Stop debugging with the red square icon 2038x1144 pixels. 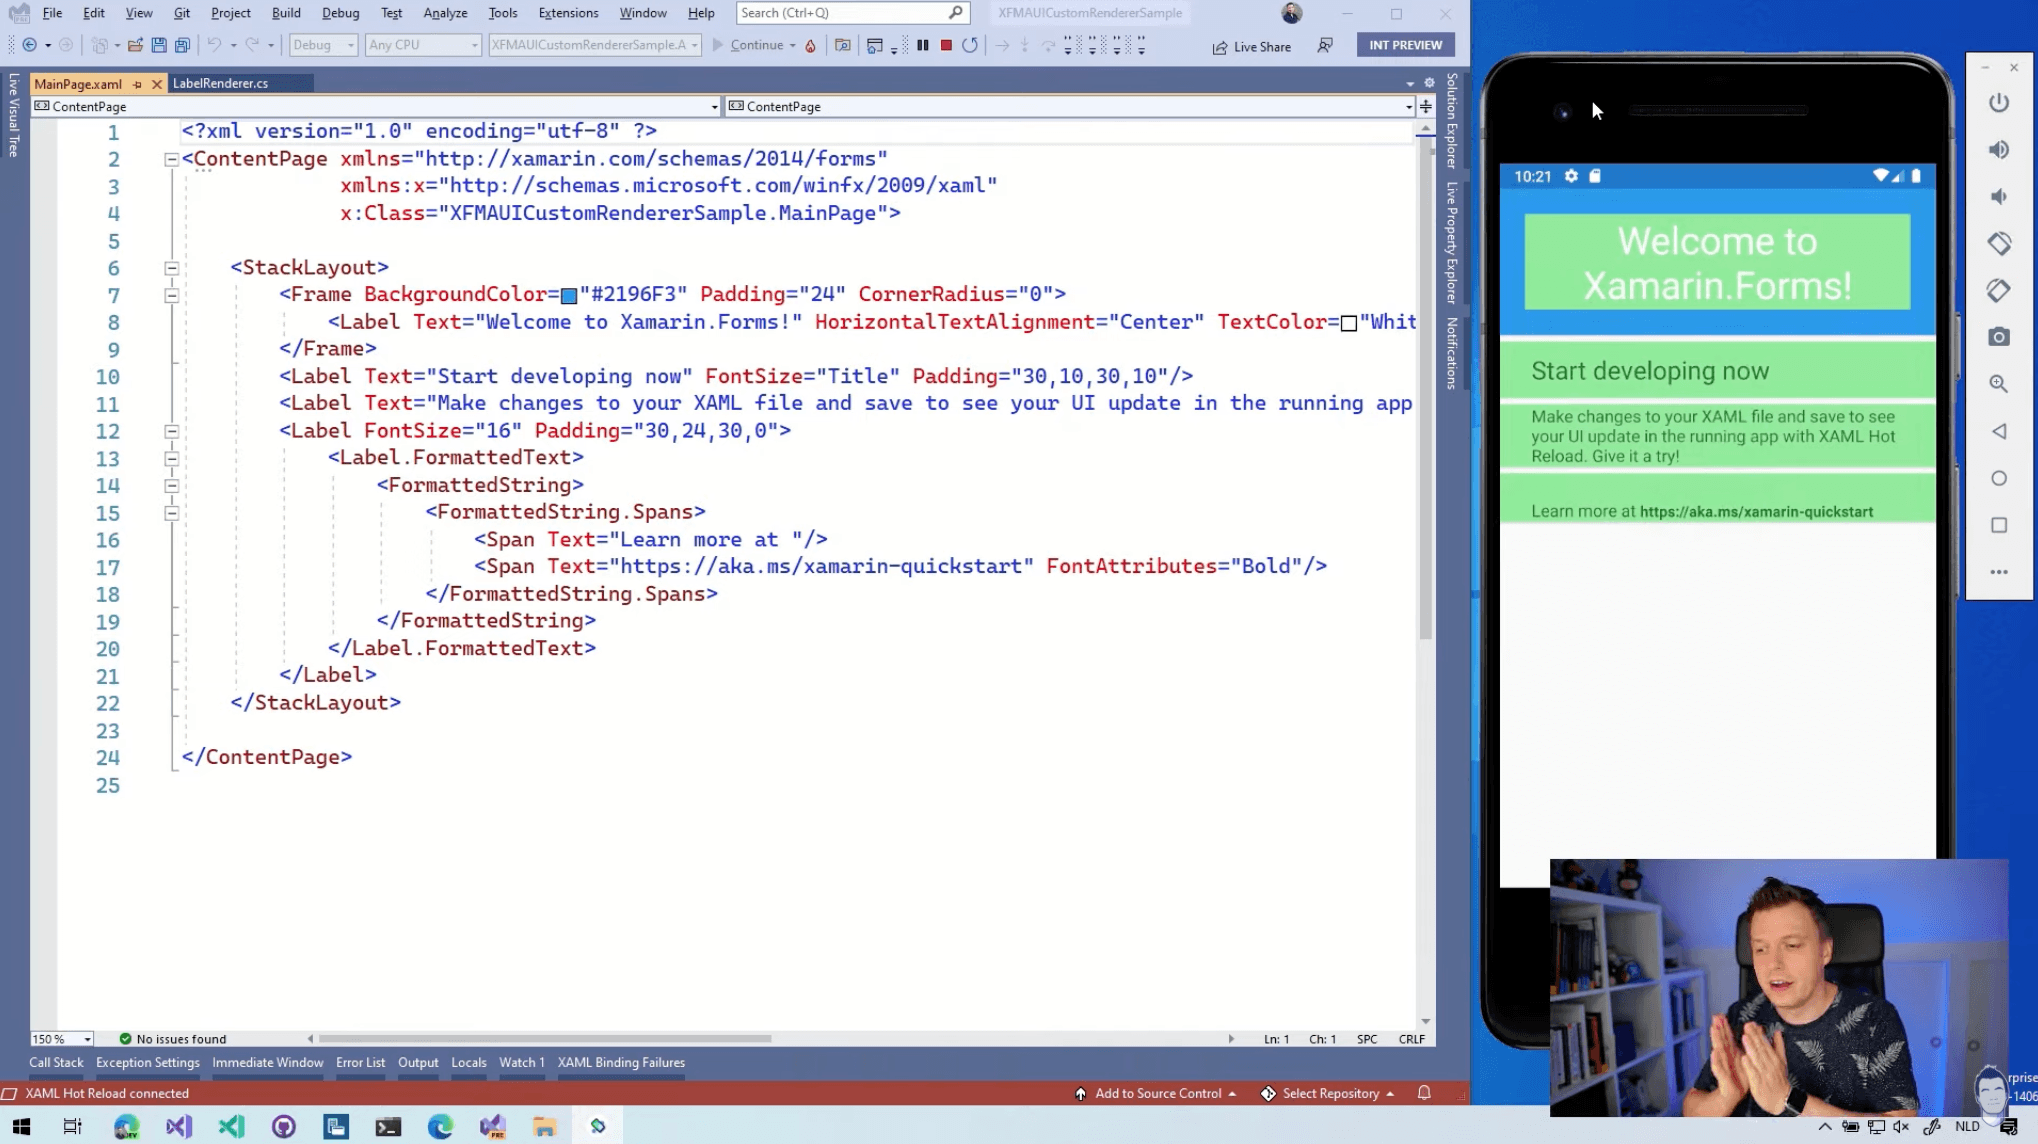coord(946,45)
